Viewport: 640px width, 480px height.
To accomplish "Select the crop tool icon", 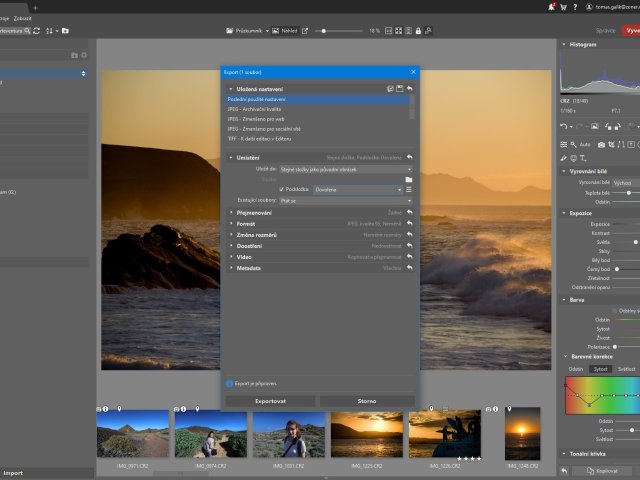I will [611, 144].
